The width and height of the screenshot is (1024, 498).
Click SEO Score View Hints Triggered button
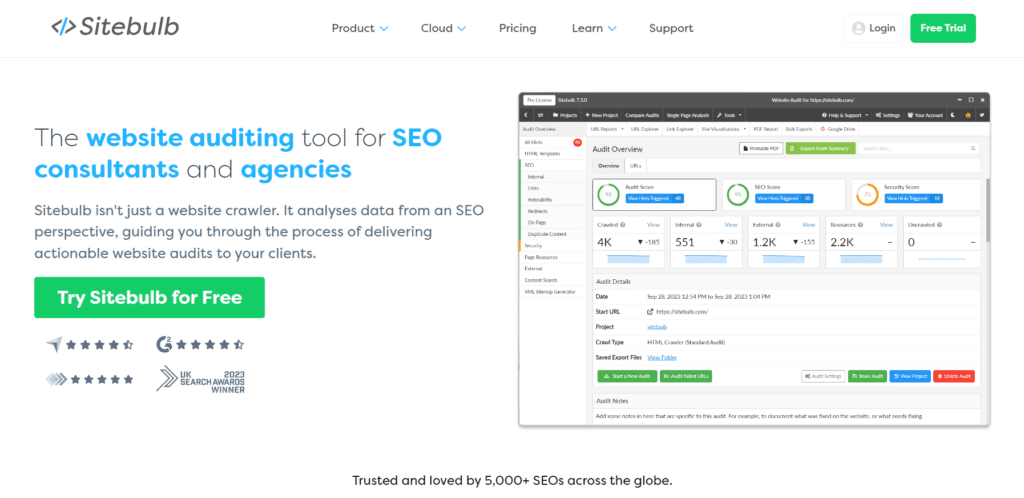click(x=784, y=198)
